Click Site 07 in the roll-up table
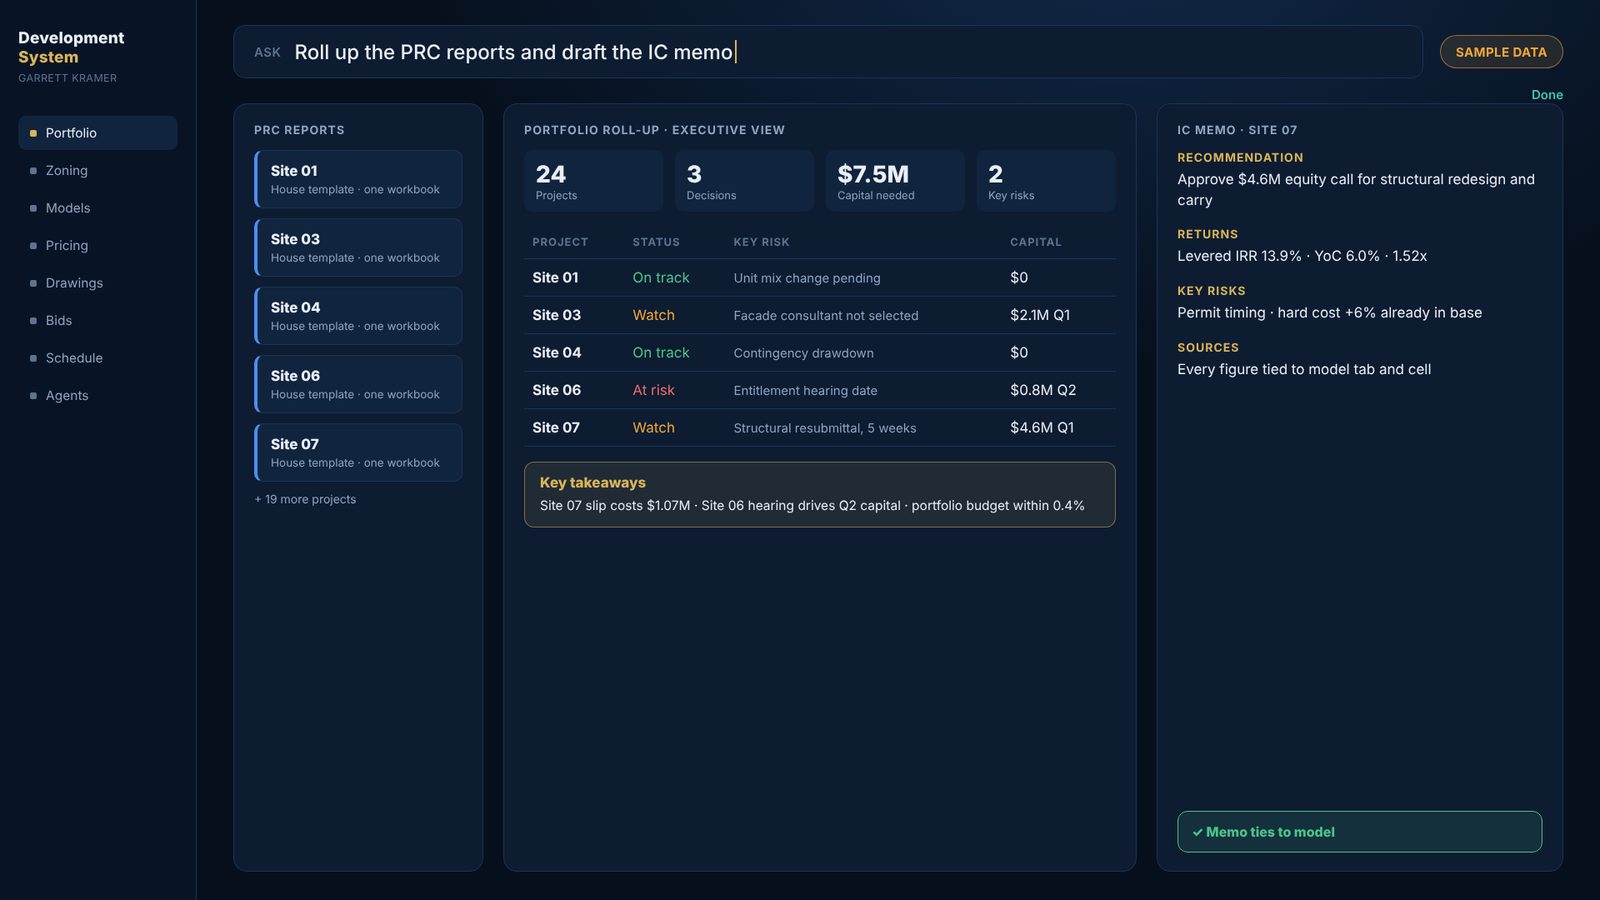Screen dimensions: 1600x900 click(556, 428)
